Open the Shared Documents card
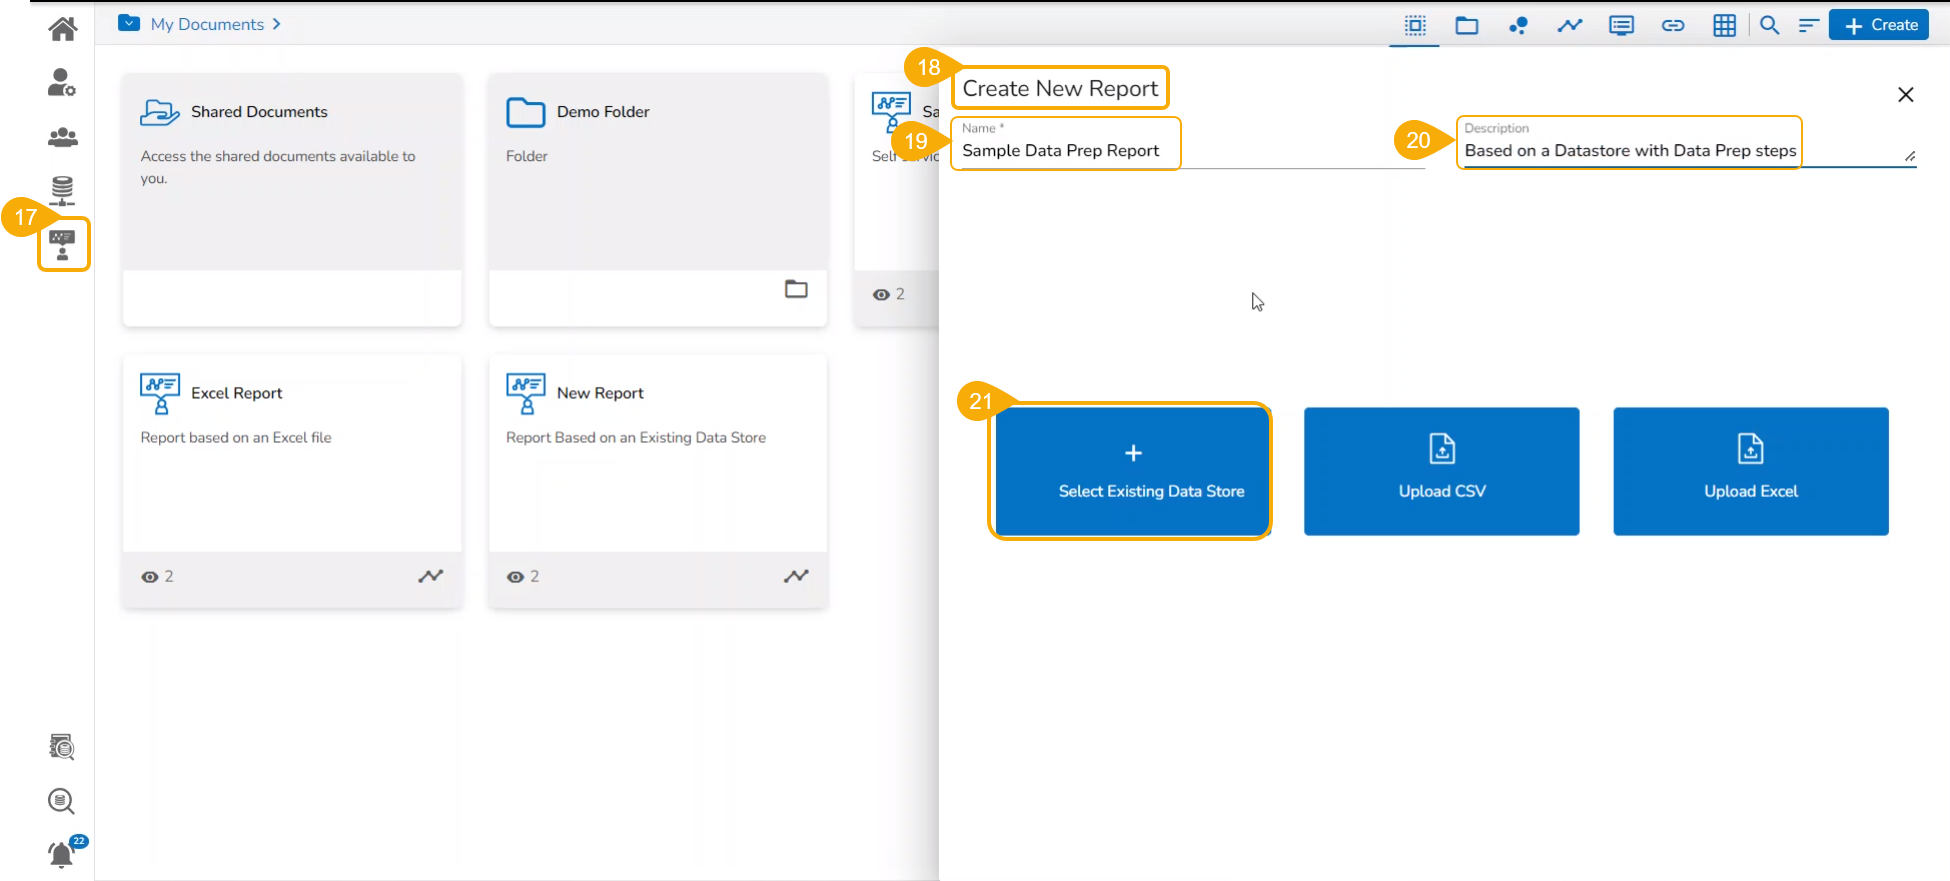The image size is (1950, 881). (292, 199)
